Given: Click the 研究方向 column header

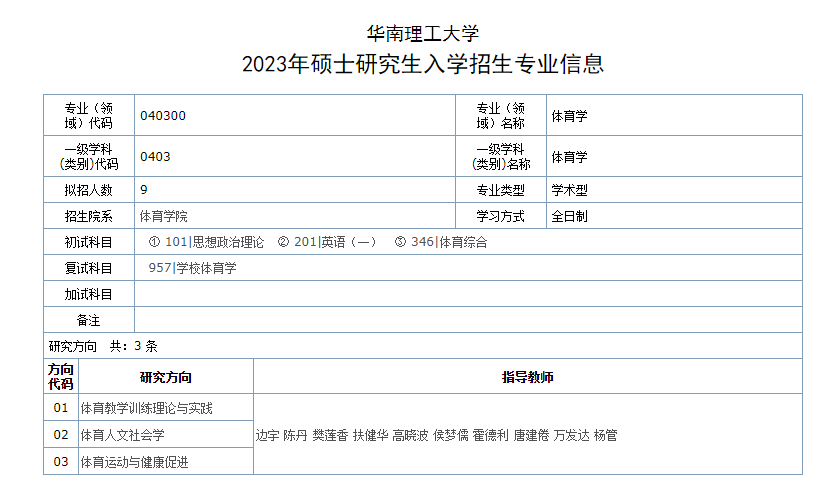Looking at the screenshot, I should (166, 377).
